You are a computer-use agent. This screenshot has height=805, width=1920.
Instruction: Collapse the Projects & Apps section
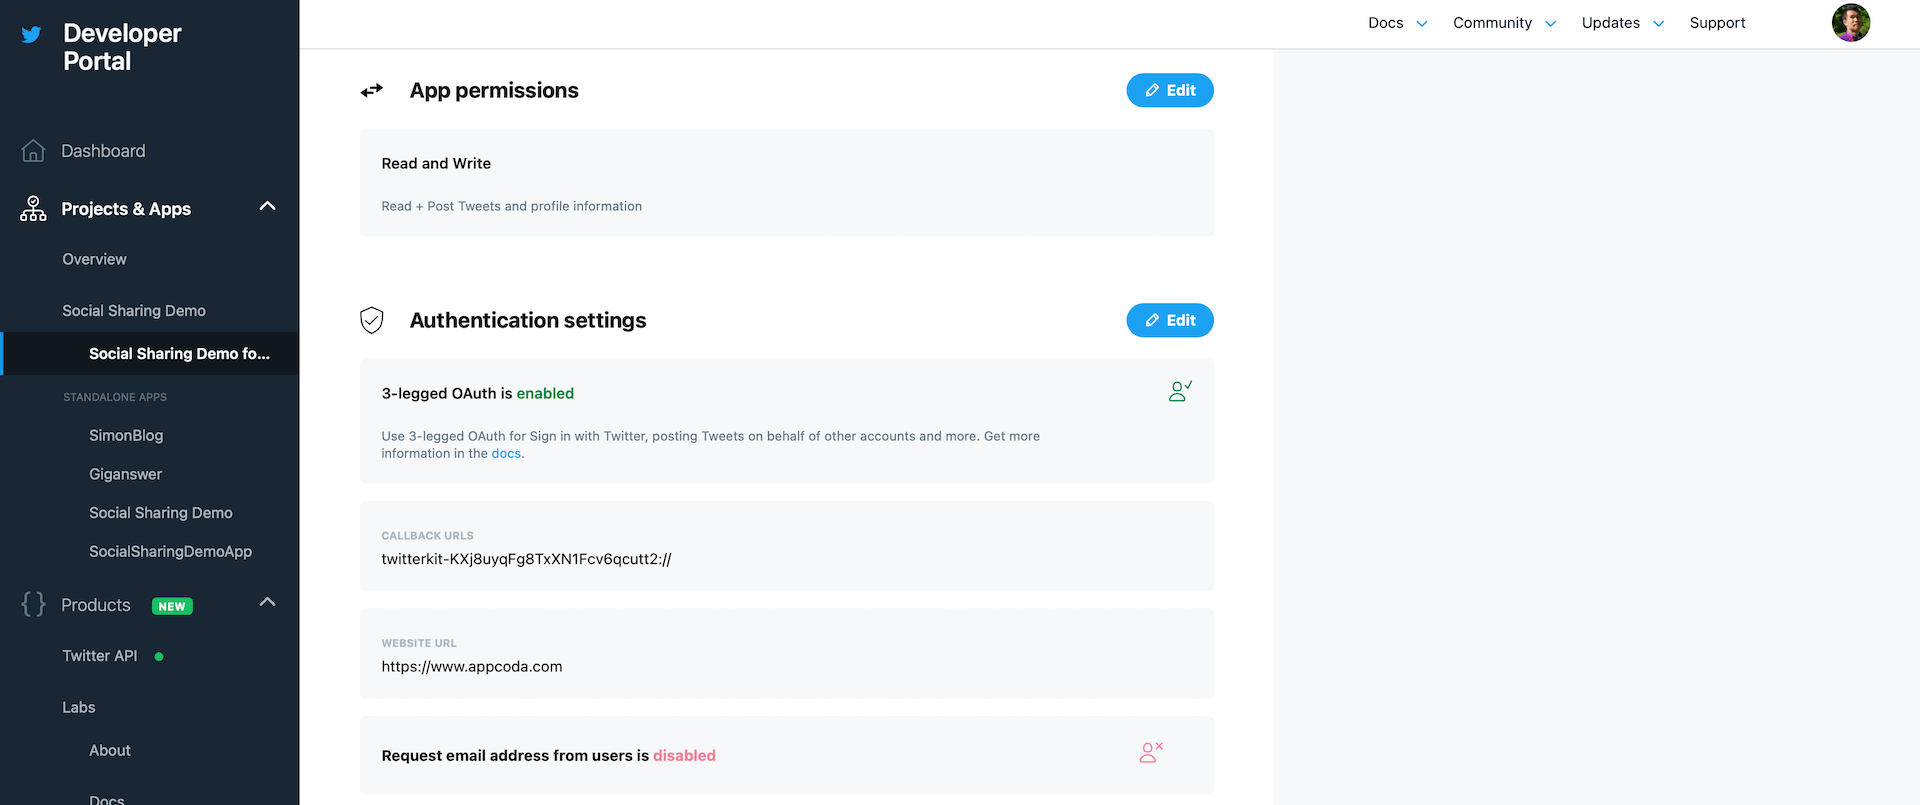(x=267, y=206)
